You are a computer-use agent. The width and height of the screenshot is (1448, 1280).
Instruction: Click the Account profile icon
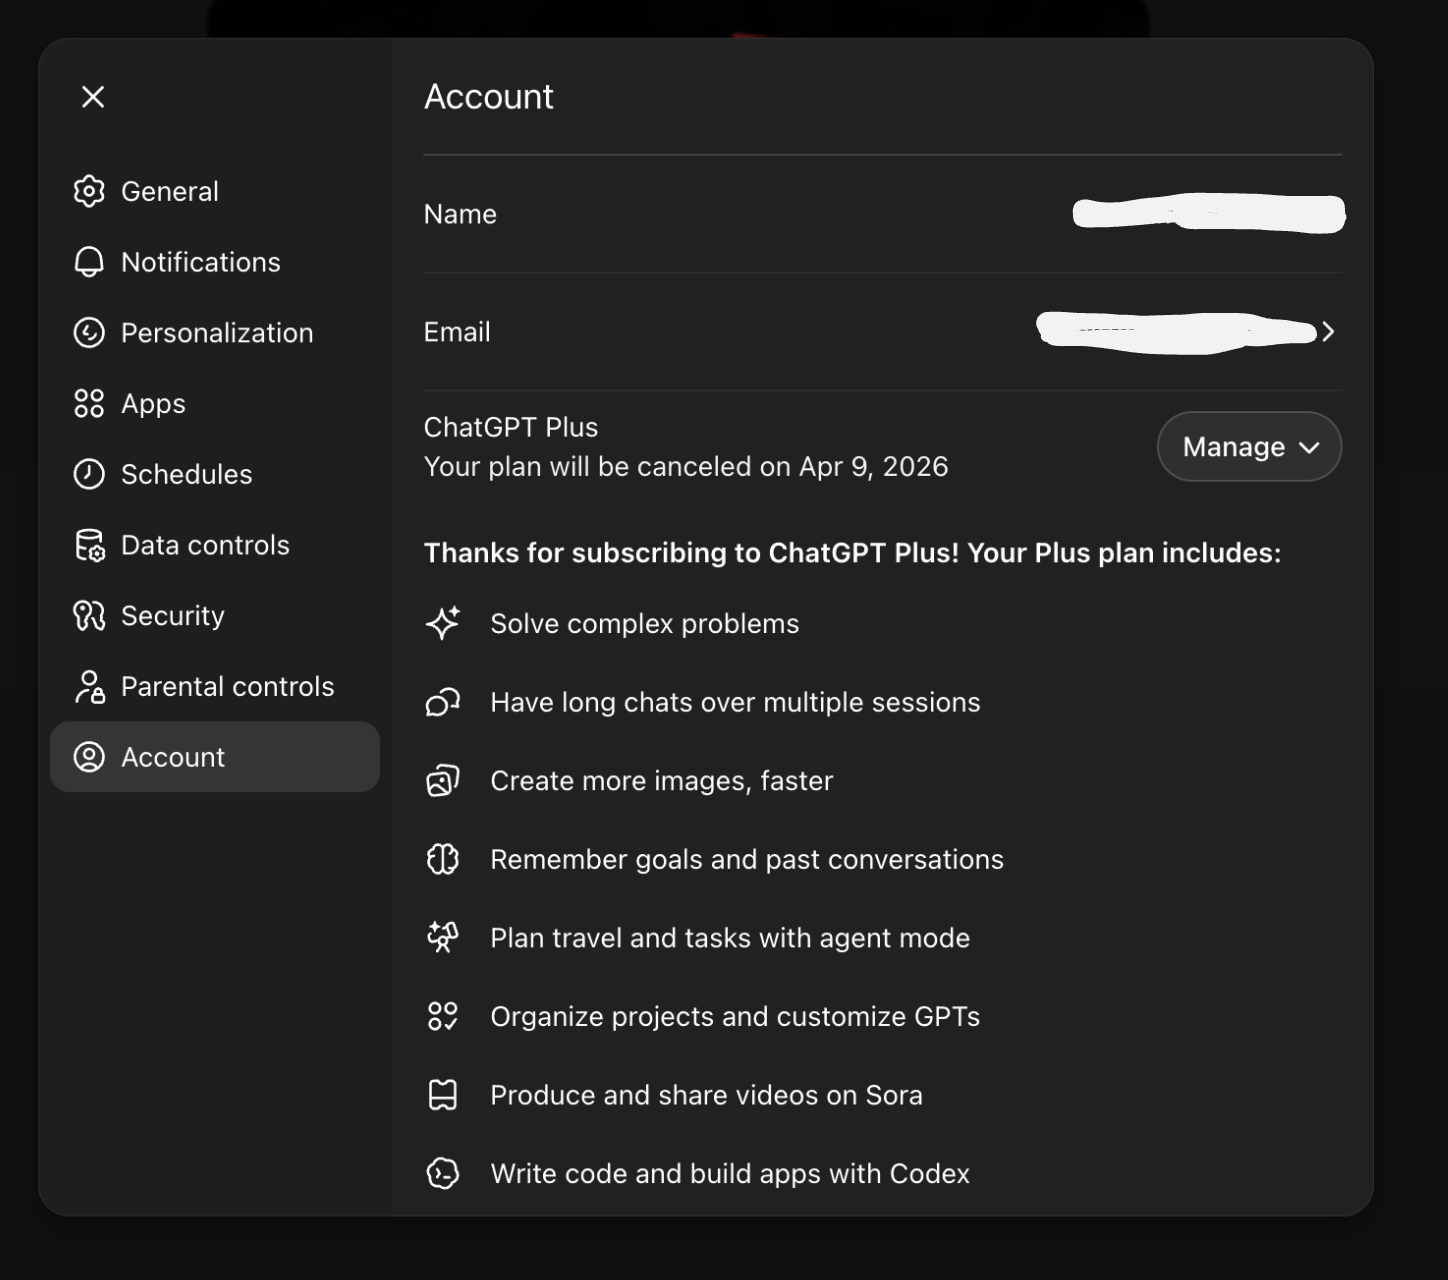[89, 757]
